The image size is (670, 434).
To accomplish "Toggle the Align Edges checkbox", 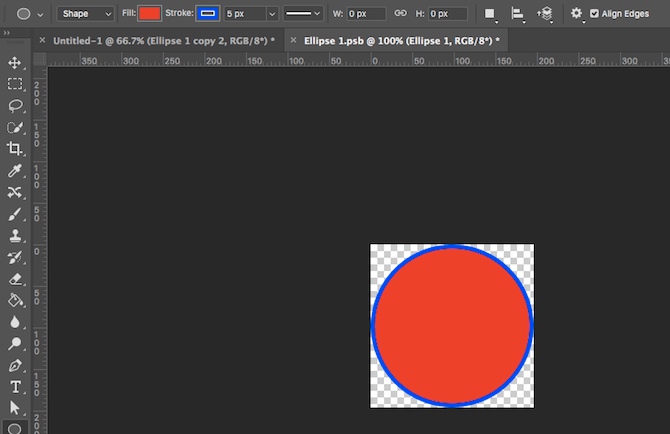I will (594, 14).
